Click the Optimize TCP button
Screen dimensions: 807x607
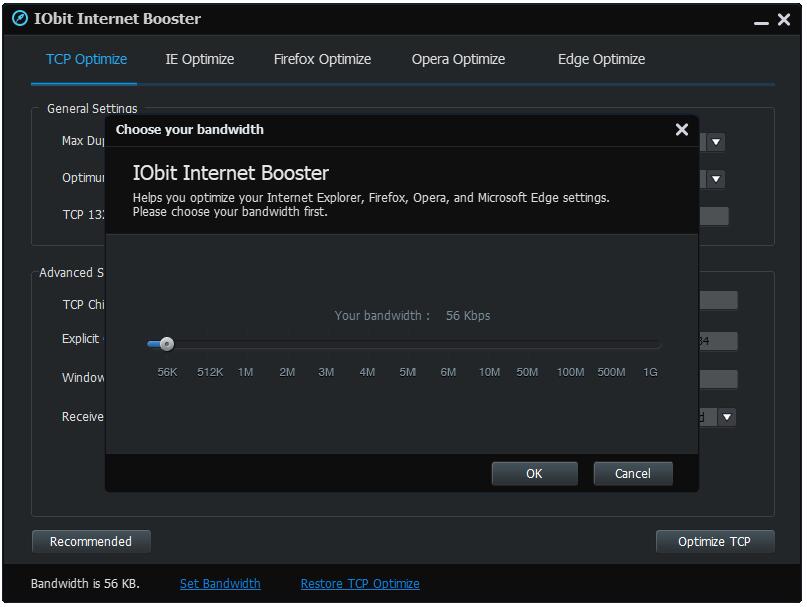pos(714,541)
